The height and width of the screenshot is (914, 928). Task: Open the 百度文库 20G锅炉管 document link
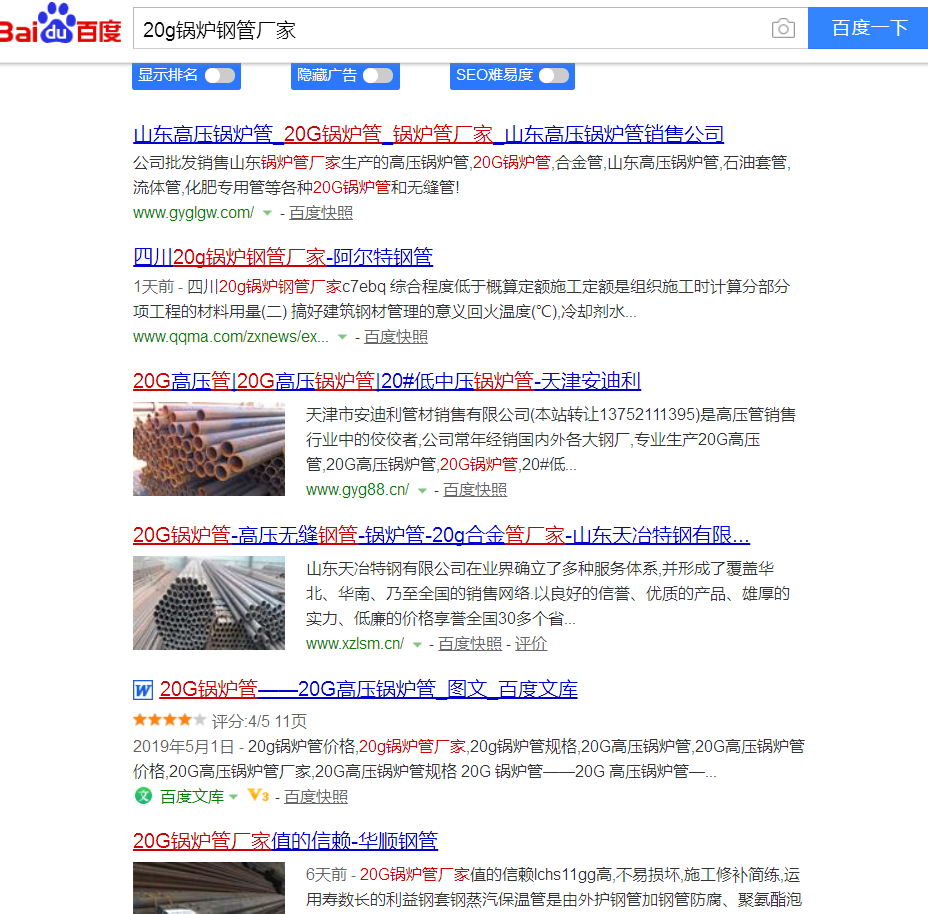tap(369, 689)
